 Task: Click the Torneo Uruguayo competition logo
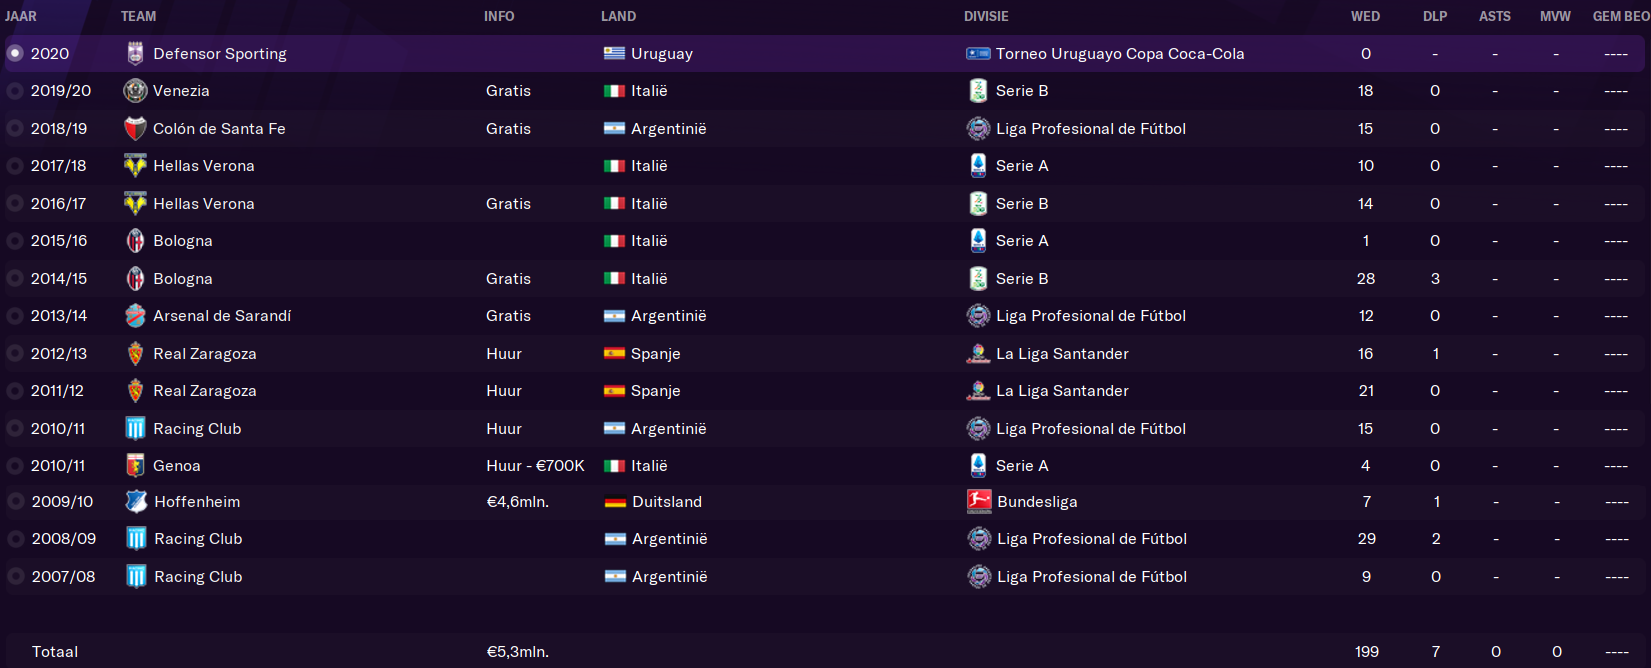click(978, 54)
